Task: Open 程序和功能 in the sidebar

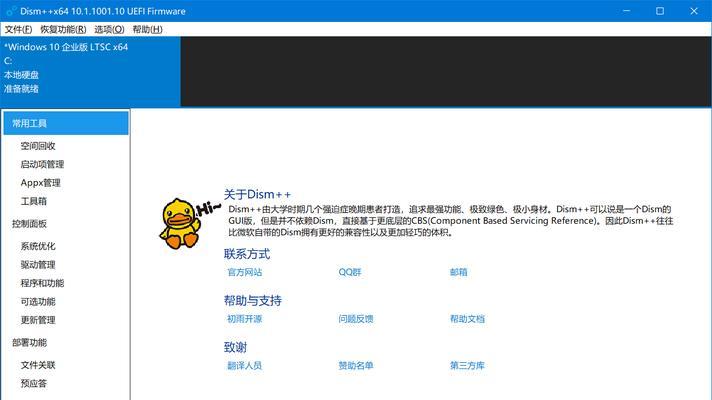Action: pos(42,283)
